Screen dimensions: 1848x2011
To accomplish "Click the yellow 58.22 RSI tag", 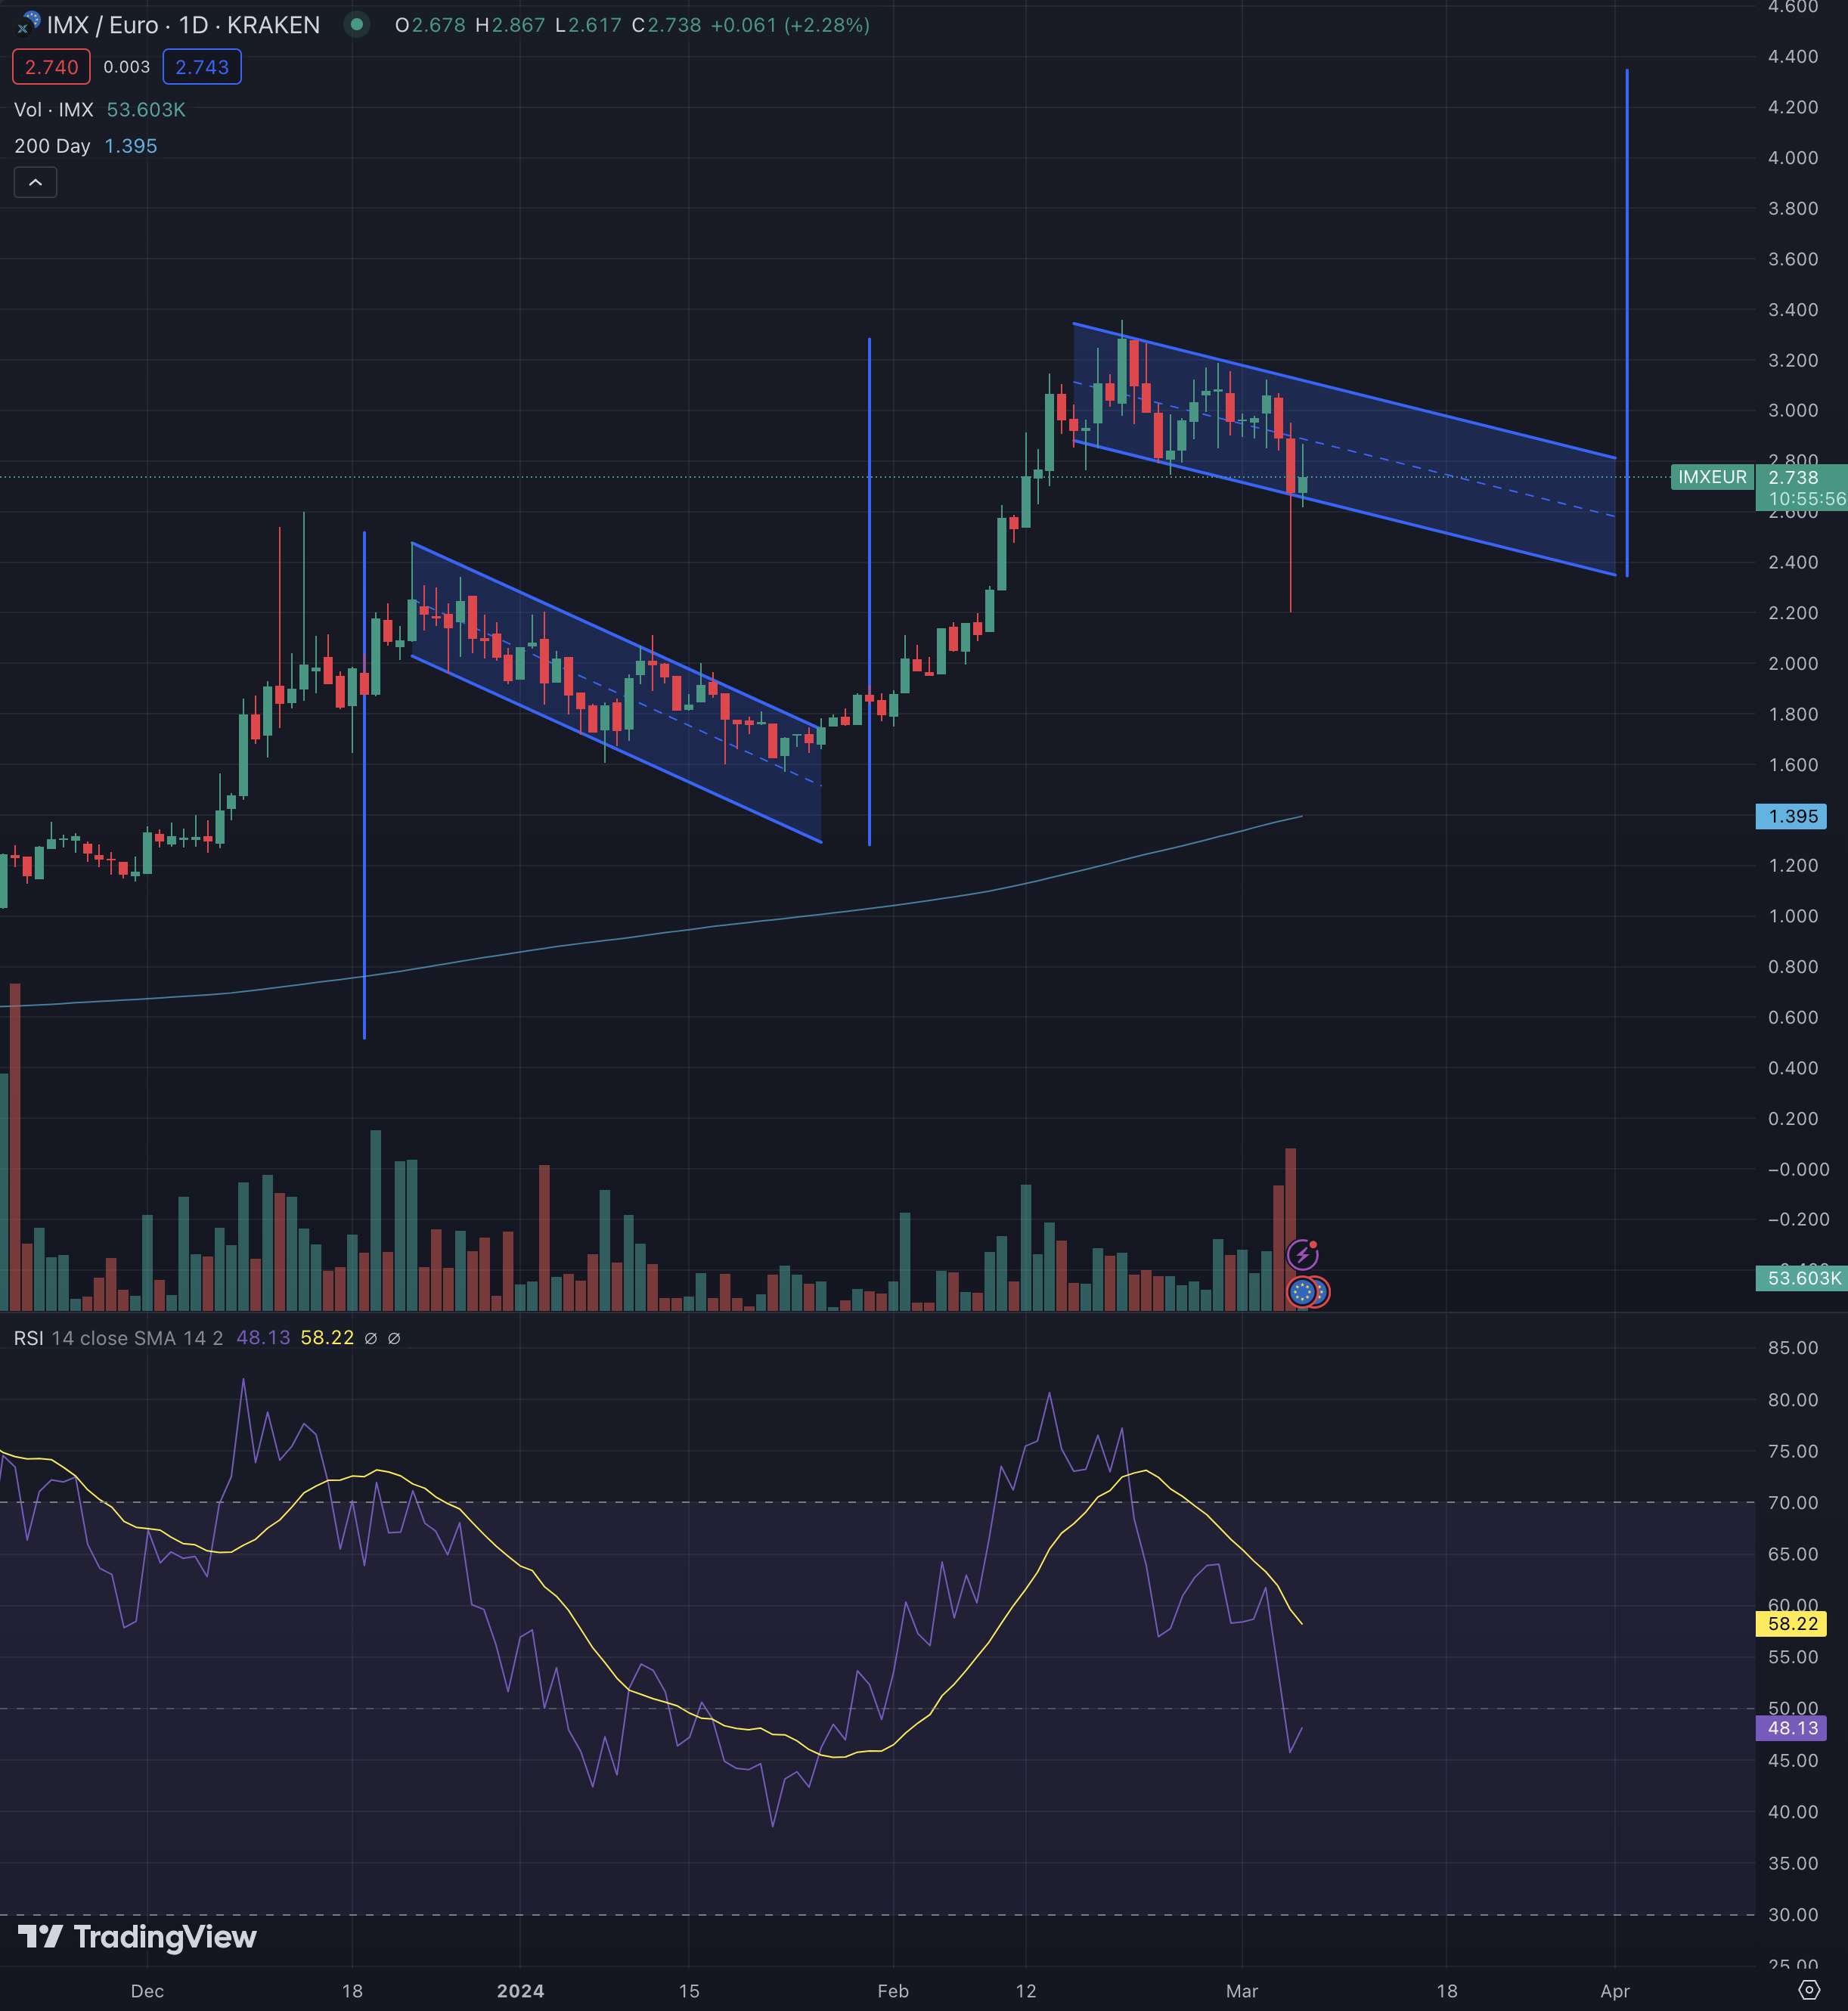I will (1792, 1624).
